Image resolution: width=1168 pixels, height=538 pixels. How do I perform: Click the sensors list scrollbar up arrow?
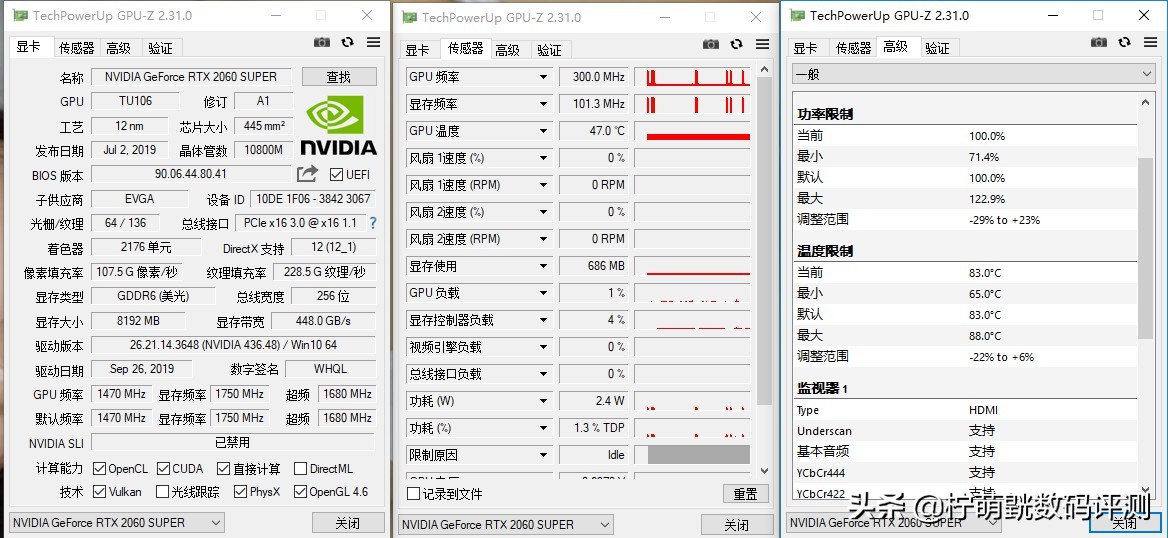tap(764, 69)
